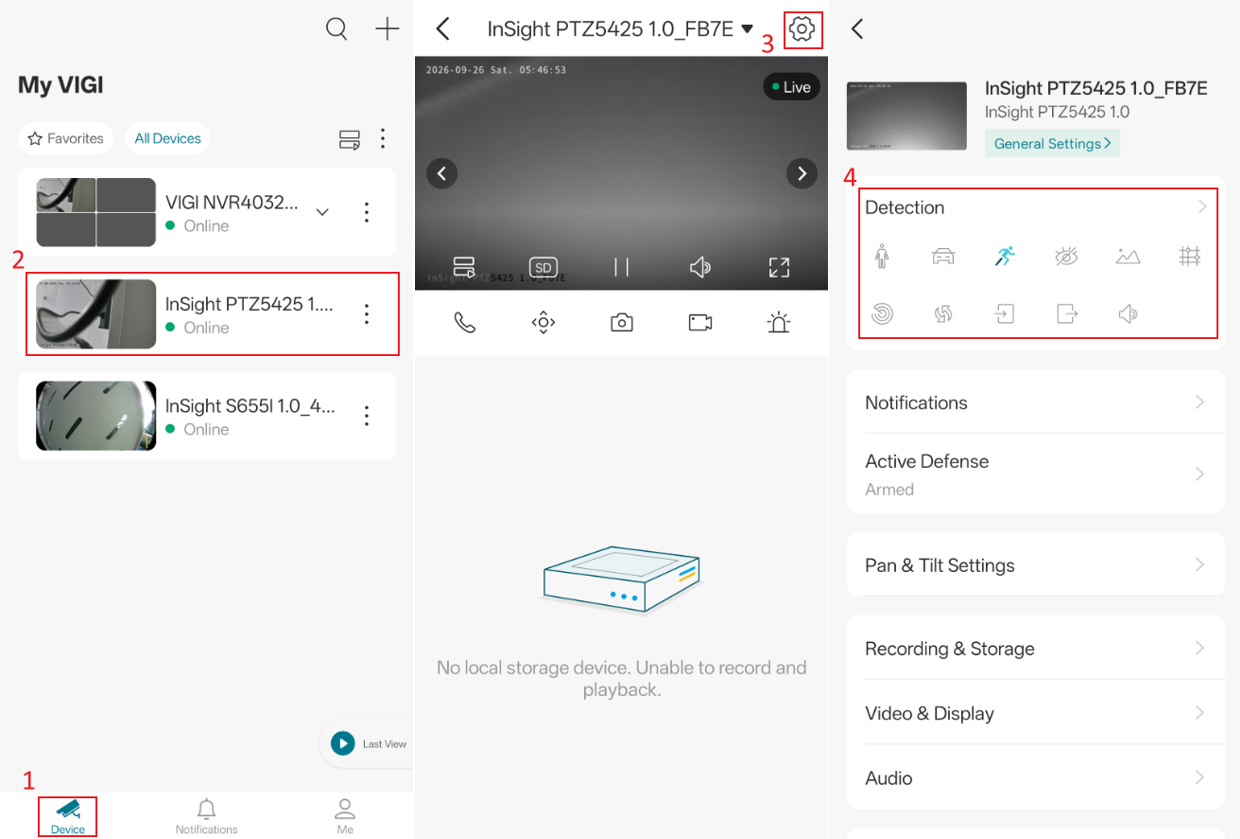Image resolution: width=1240 pixels, height=839 pixels.
Task: Enter fullscreen live view
Action: pos(779,267)
